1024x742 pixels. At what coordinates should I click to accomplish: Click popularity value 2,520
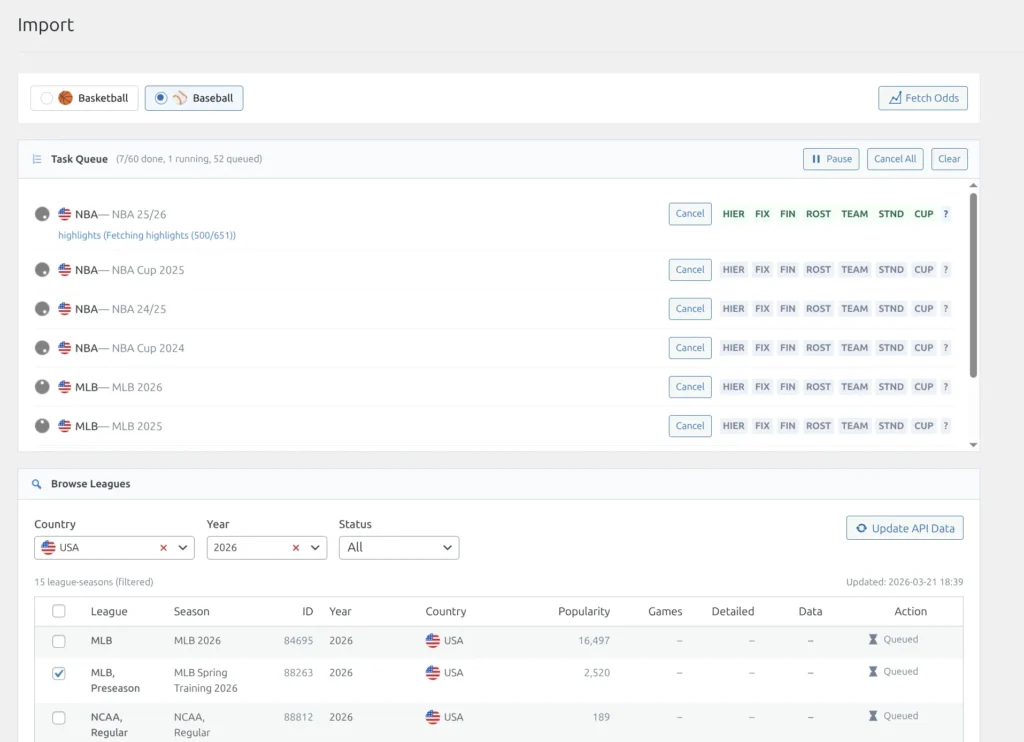[x=597, y=673]
